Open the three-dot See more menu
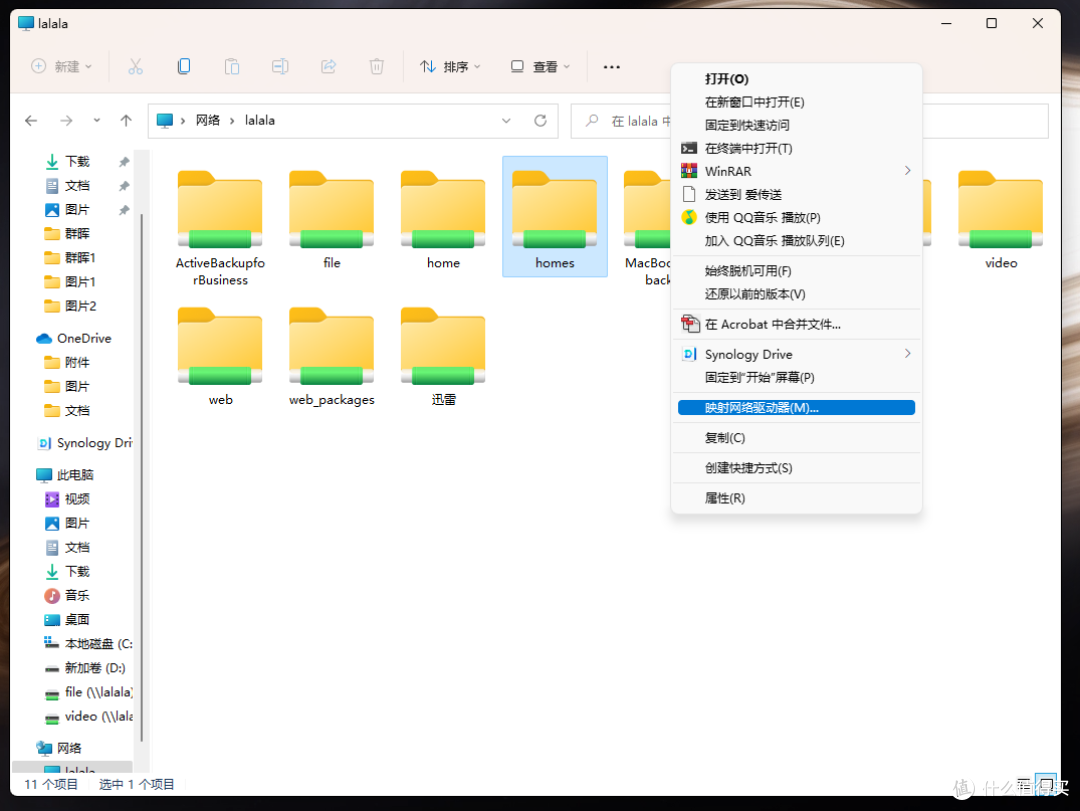This screenshot has height=811, width=1080. pyautogui.click(x=612, y=67)
